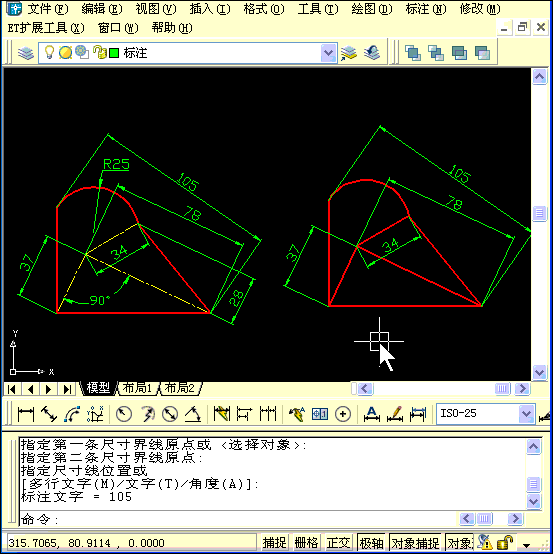Click the drawing area horizontal scrollbar right arrow
The image size is (553, 554).
coord(522,389)
